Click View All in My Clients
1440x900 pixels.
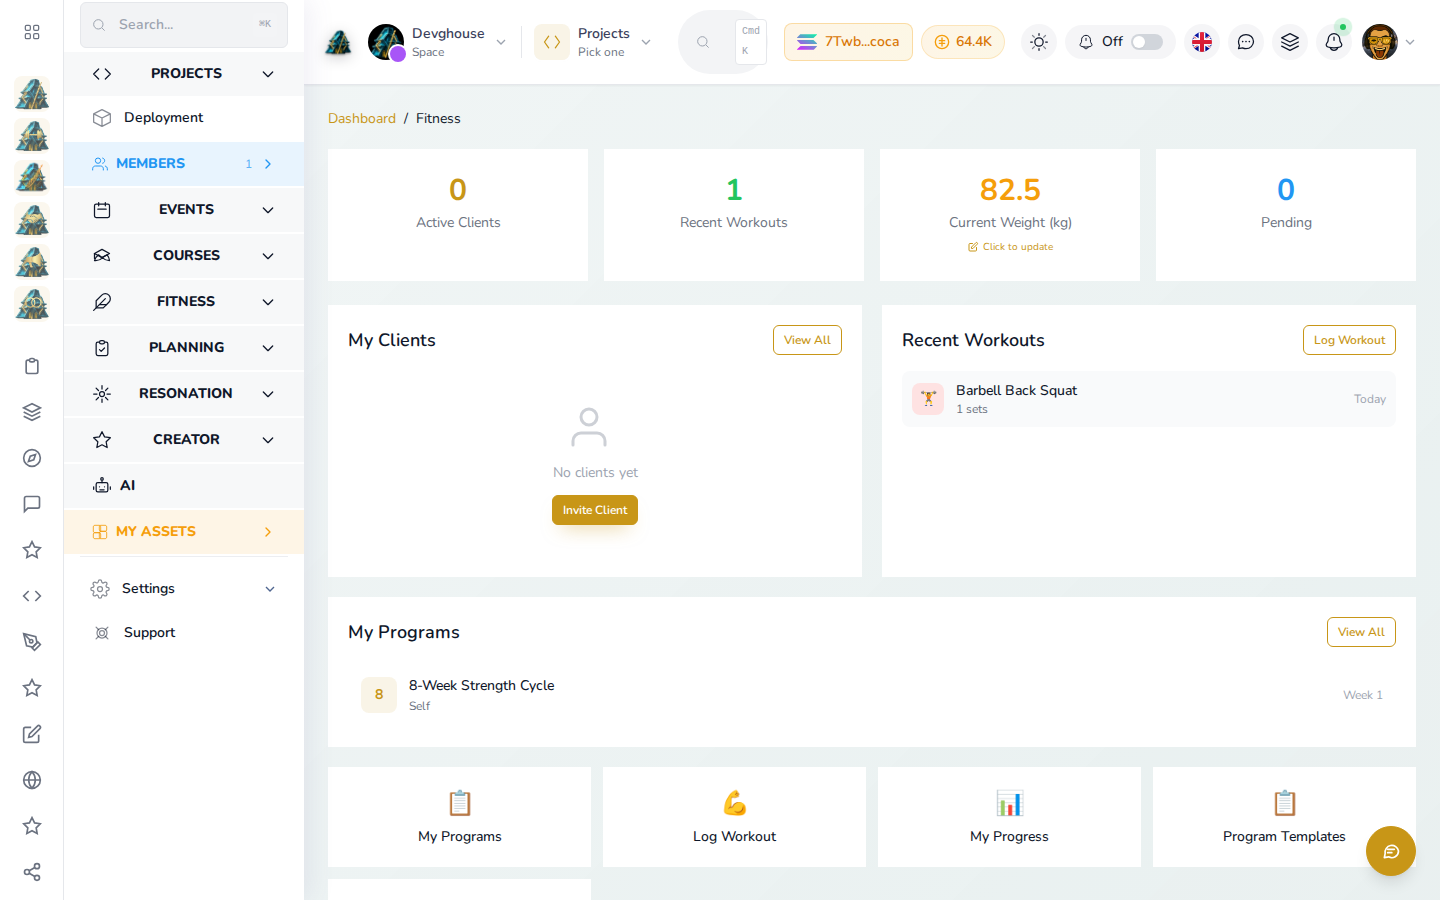[x=807, y=340]
